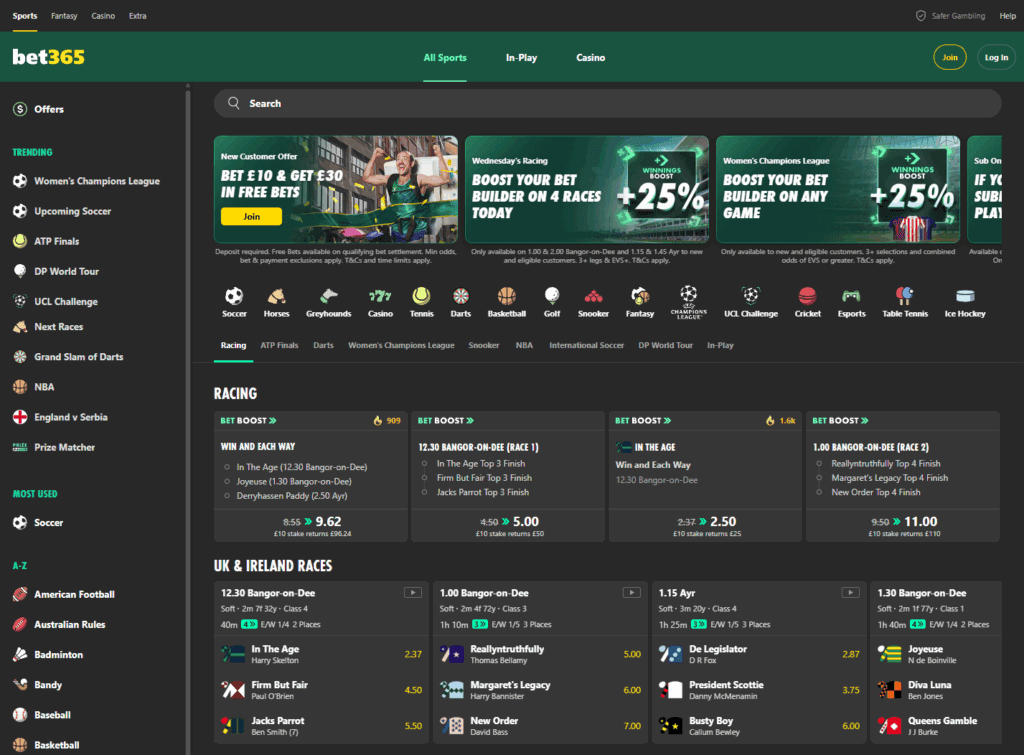Open the Snooker filter tab
The height and width of the screenshot is (755, 1024).
[x=484, y=344]
